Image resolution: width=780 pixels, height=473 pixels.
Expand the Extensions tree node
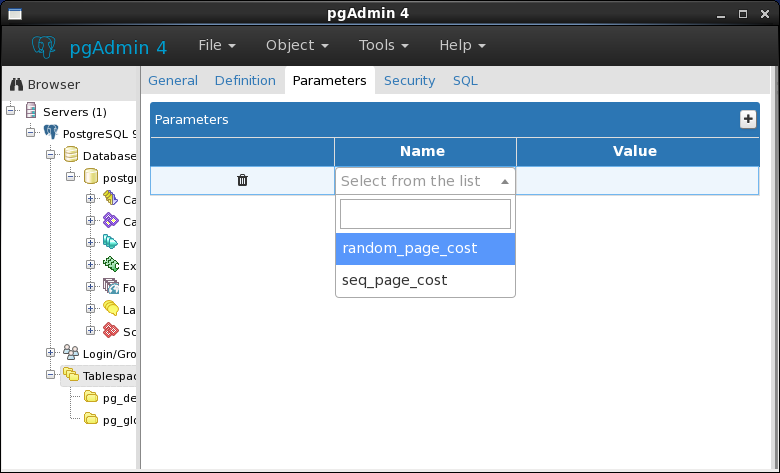click(x=90, y=265)
